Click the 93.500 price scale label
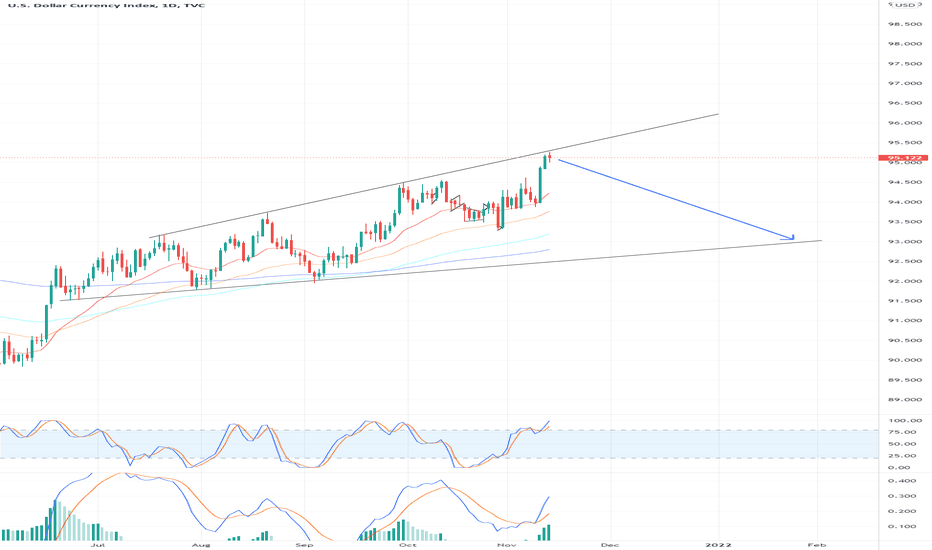Image resolution: width=932 pixels, height=550 pixels. (x=905, y=222)
